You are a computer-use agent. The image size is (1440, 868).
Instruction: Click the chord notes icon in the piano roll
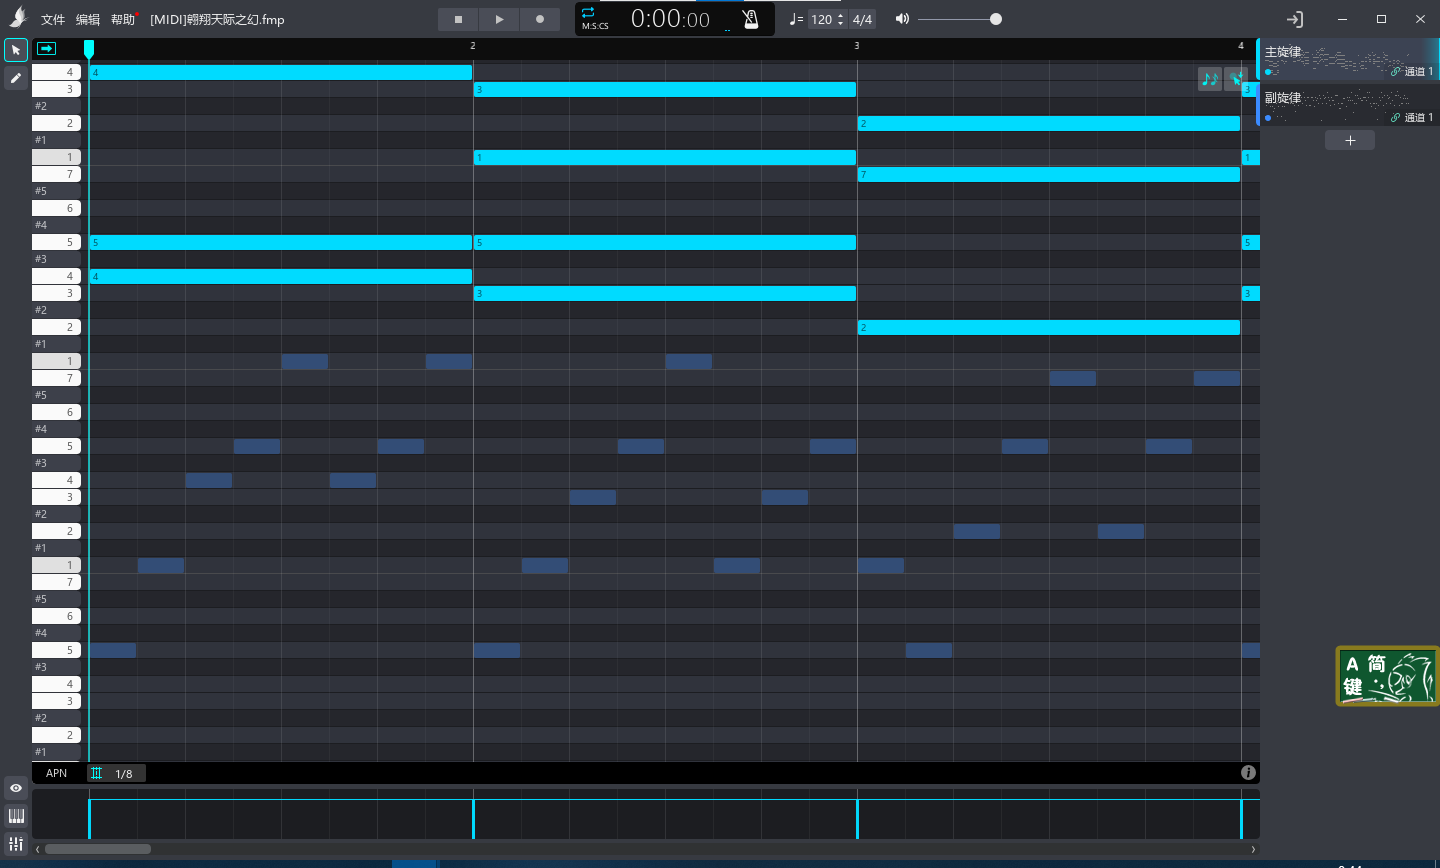point(1210,79)
